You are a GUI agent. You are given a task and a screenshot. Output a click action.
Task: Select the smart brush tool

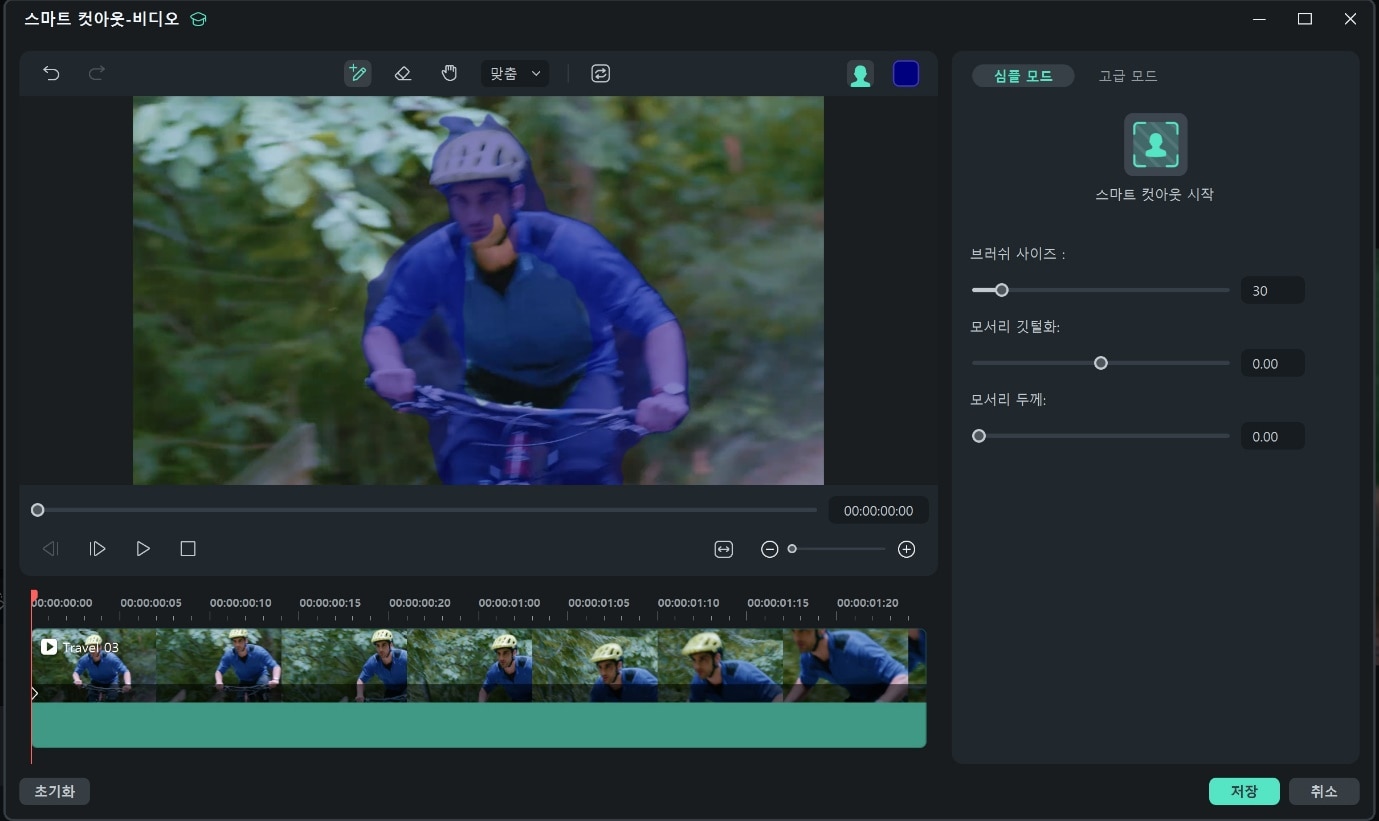coord(357,73)
